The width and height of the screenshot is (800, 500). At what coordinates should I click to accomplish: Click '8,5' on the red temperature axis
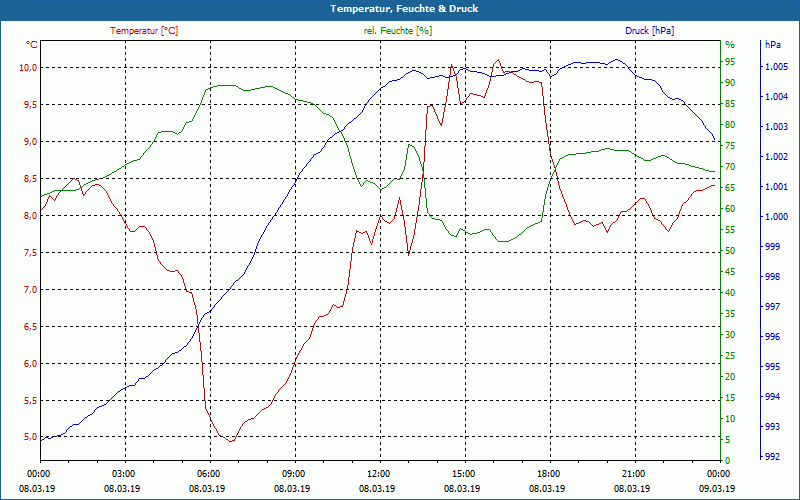(x=31, y=179)
